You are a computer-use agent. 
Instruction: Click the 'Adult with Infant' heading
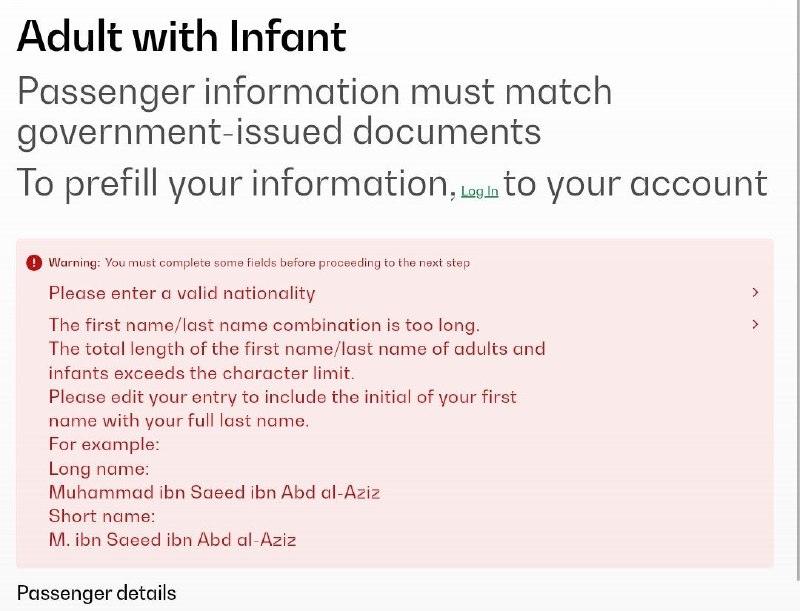[182, 36]
